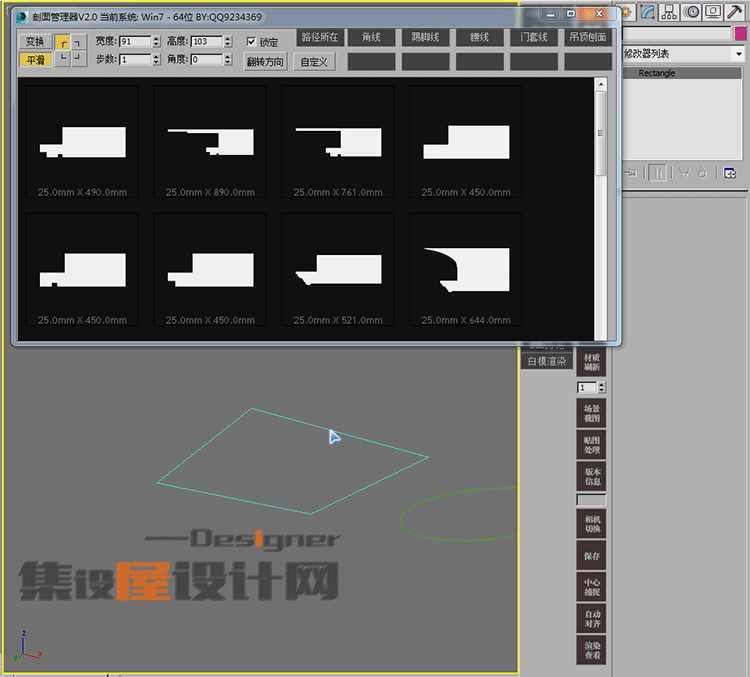Pick the 25.0mm X 521.0mm profile thumbnail
This screenshot has width=750, height=677.
(x=338, y=269)
